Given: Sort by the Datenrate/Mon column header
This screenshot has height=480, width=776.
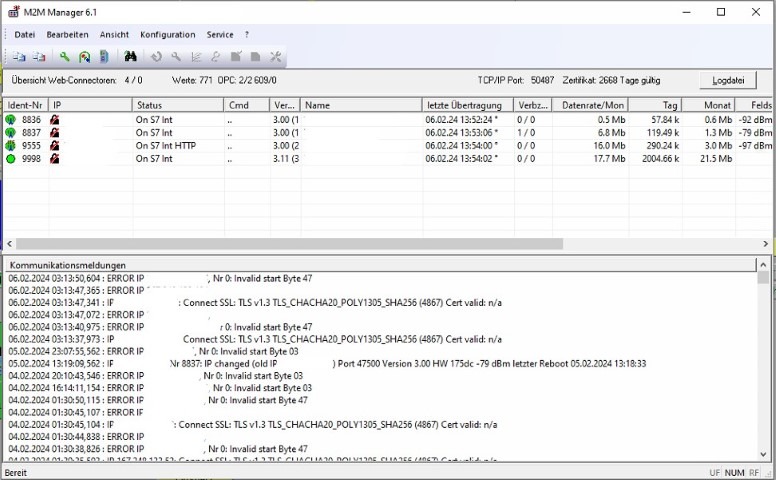Looking at the screenshot, I should point(590,105).
